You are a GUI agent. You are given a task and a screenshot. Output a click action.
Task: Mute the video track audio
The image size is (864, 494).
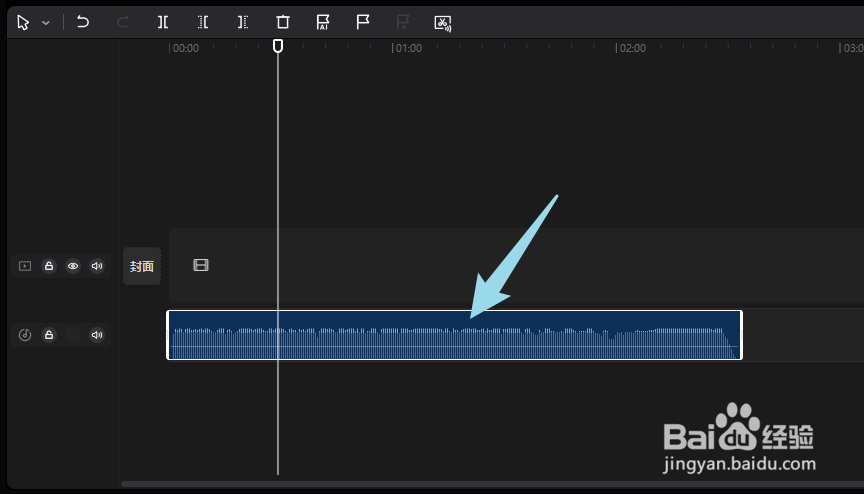[x=97, y=266]
